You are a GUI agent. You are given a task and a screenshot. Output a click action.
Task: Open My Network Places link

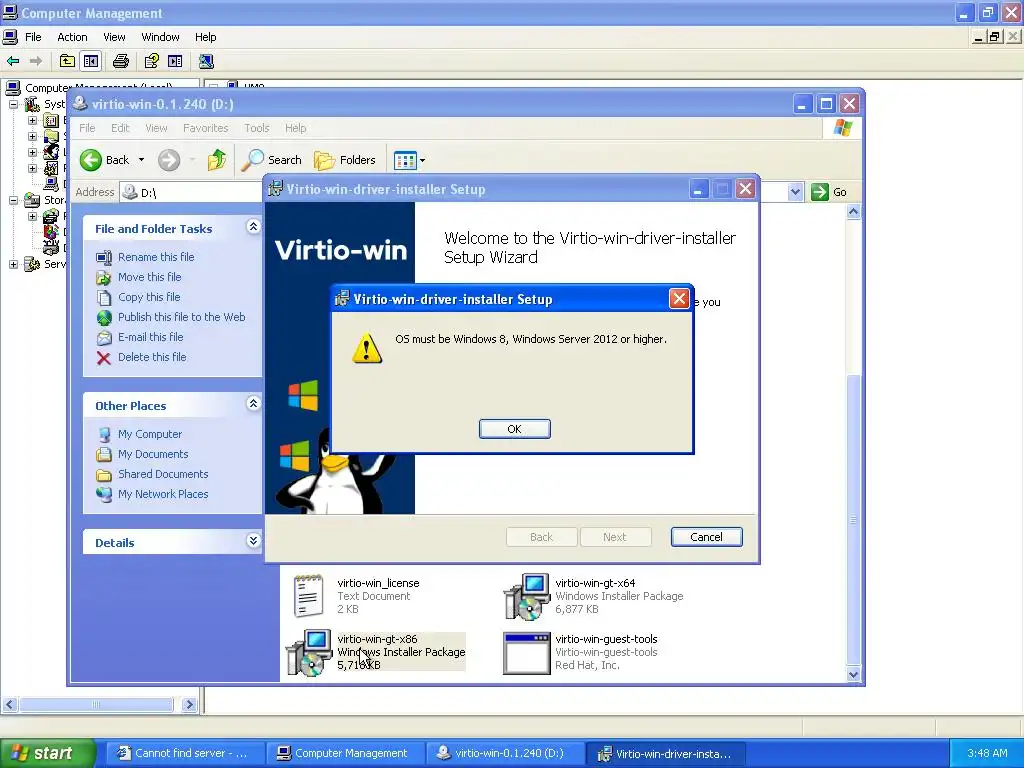163,494
